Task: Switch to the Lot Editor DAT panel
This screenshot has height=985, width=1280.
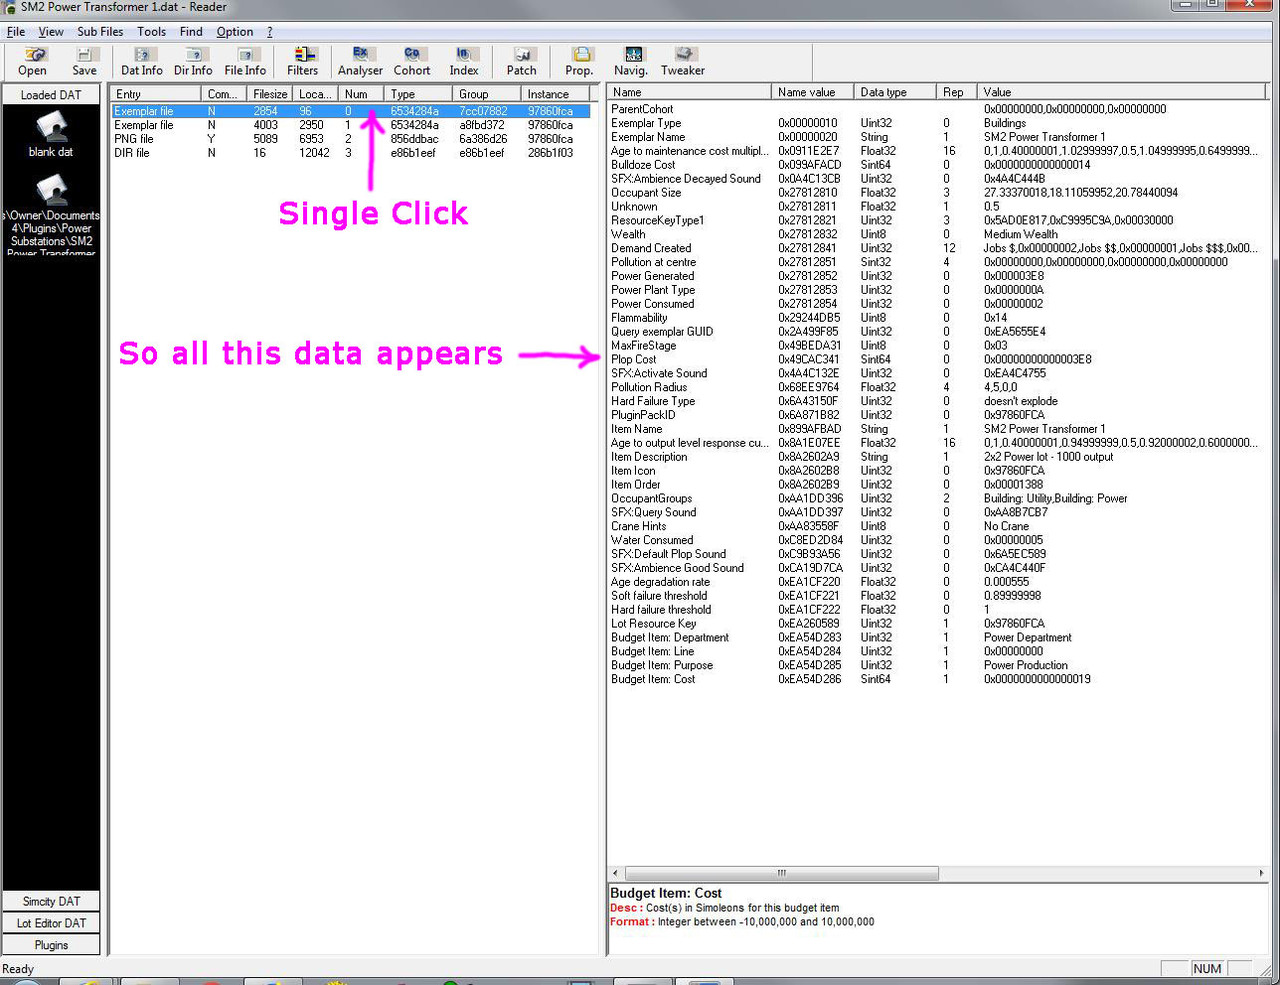Action: coord(51,923)
